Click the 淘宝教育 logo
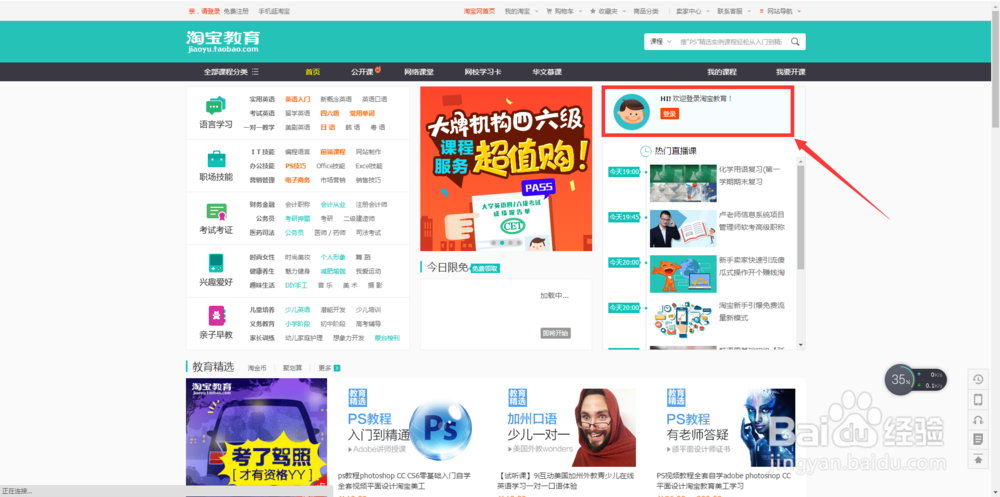The image size is (1000, 497). click(223, 41)
